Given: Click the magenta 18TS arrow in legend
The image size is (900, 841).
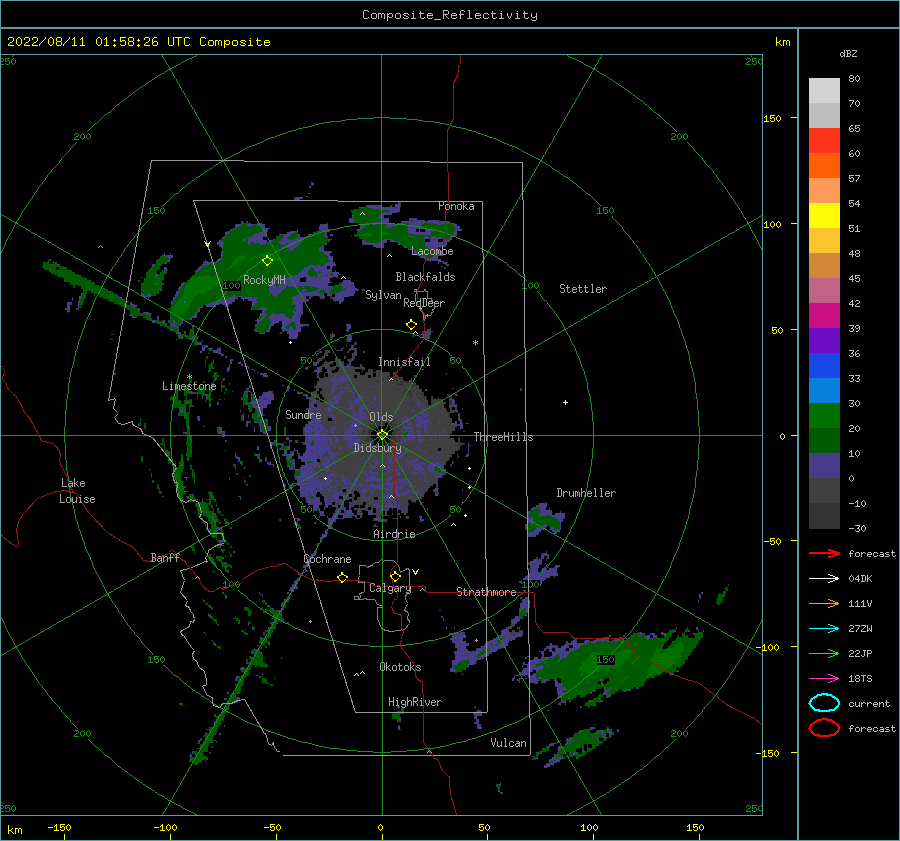Looking at the screenshot, I should pos(824,679).
